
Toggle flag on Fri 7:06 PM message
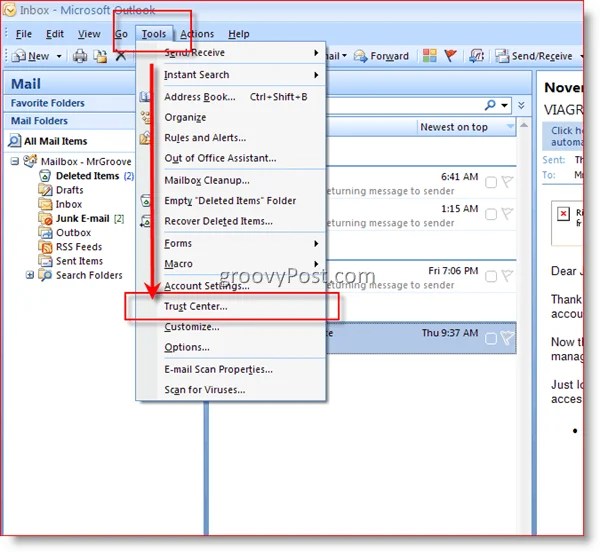[507, 275]
